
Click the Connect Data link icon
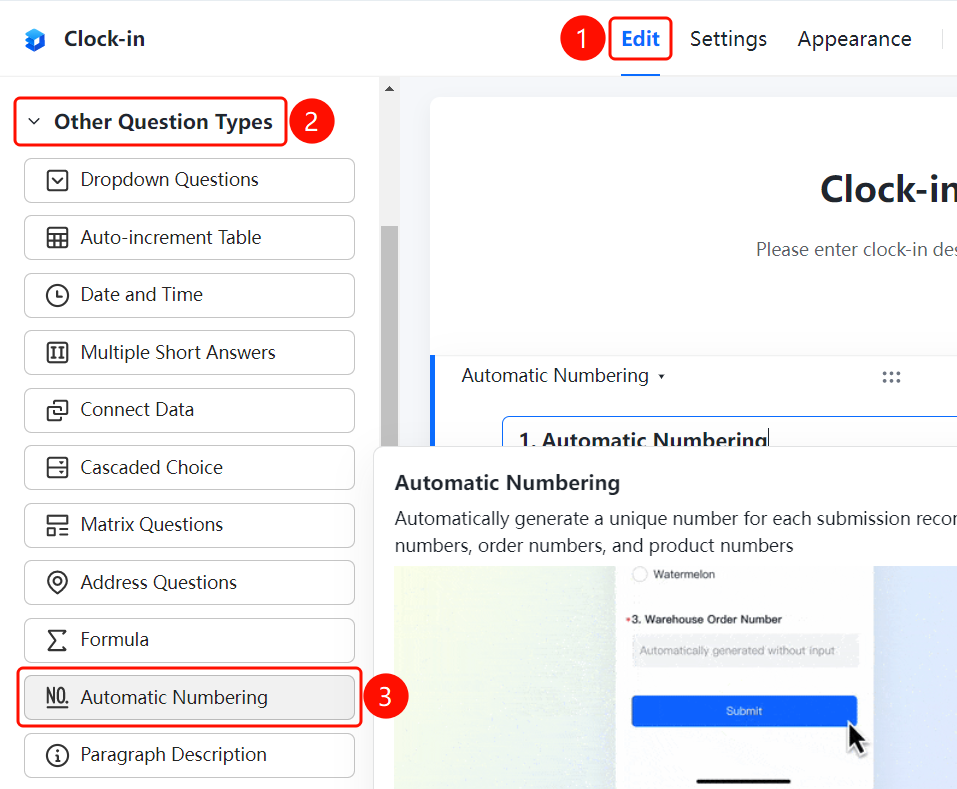click(57, 410)
